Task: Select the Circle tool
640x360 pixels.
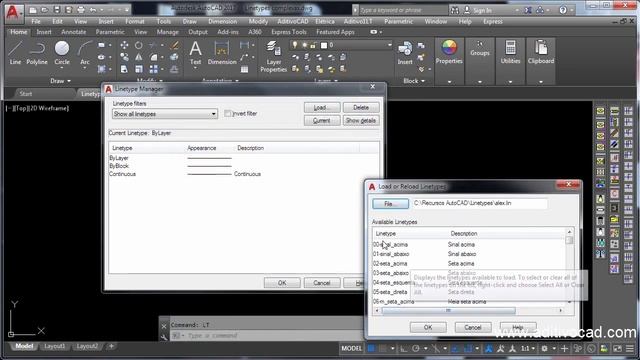Action: point(62,53)
